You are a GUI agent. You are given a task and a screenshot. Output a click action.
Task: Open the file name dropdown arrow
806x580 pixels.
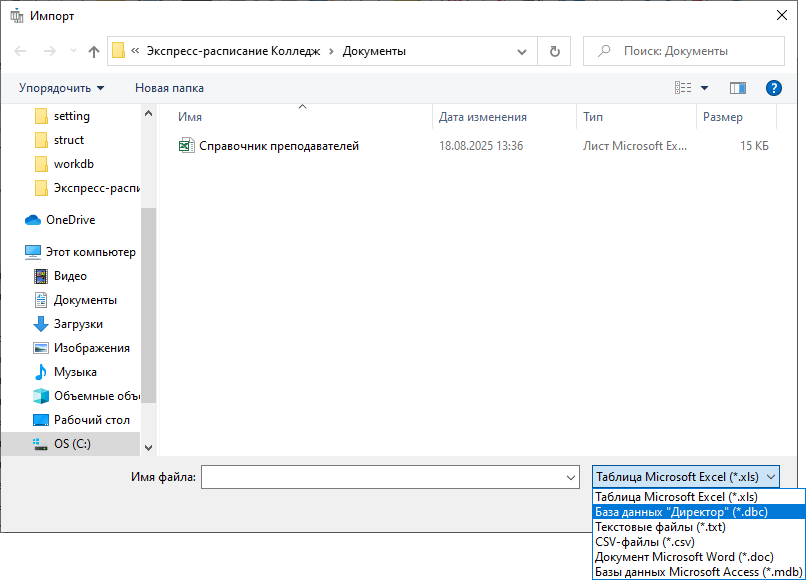point(571,478)
